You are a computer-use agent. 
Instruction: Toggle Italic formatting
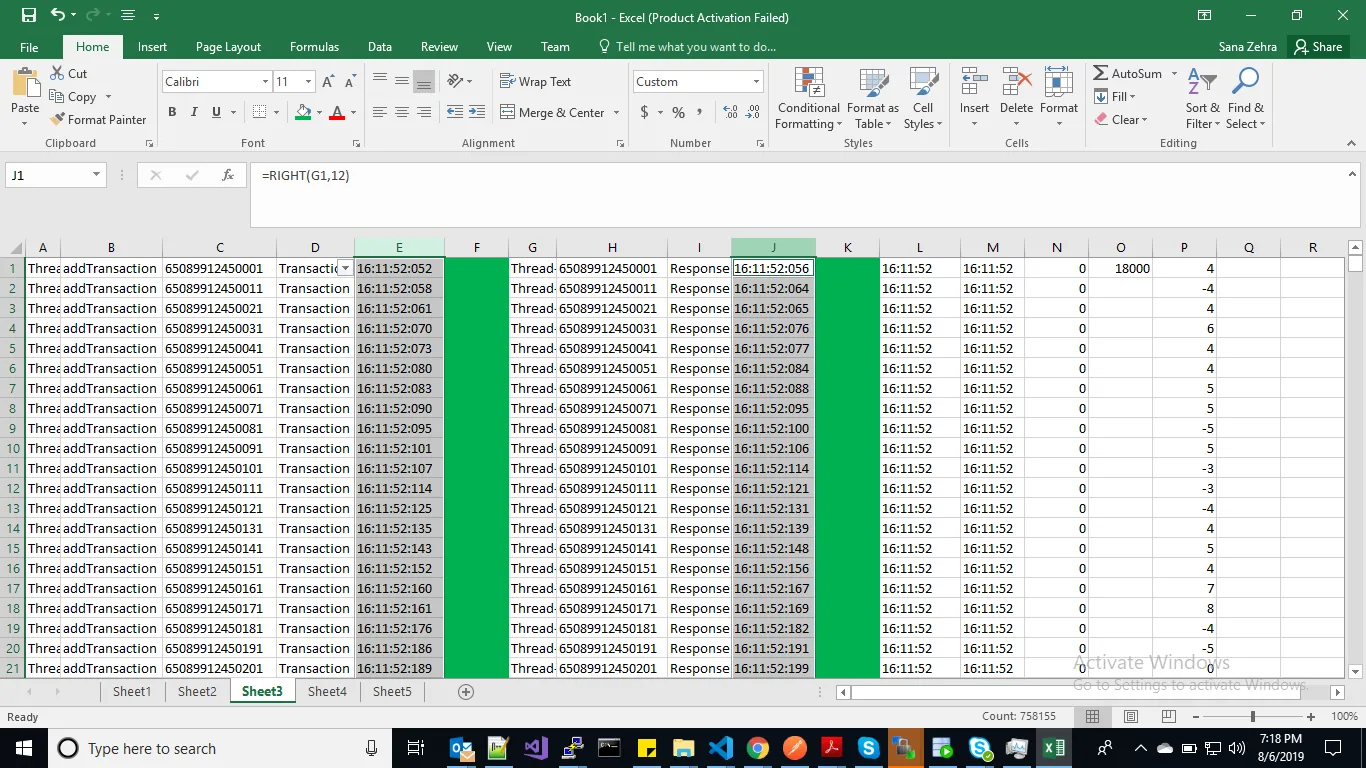pos(194,113)
